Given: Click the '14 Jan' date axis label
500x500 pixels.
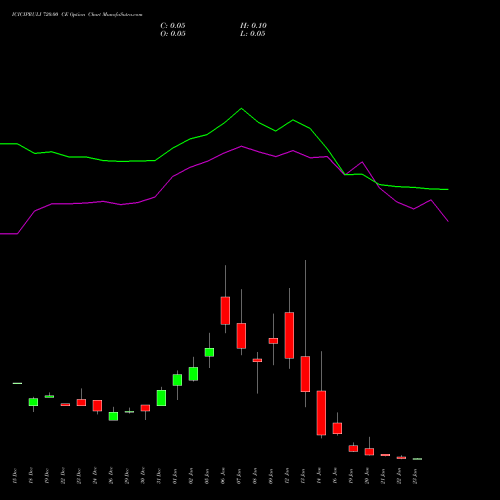Looking at the screenshot, I should click(x=319, y=476).
